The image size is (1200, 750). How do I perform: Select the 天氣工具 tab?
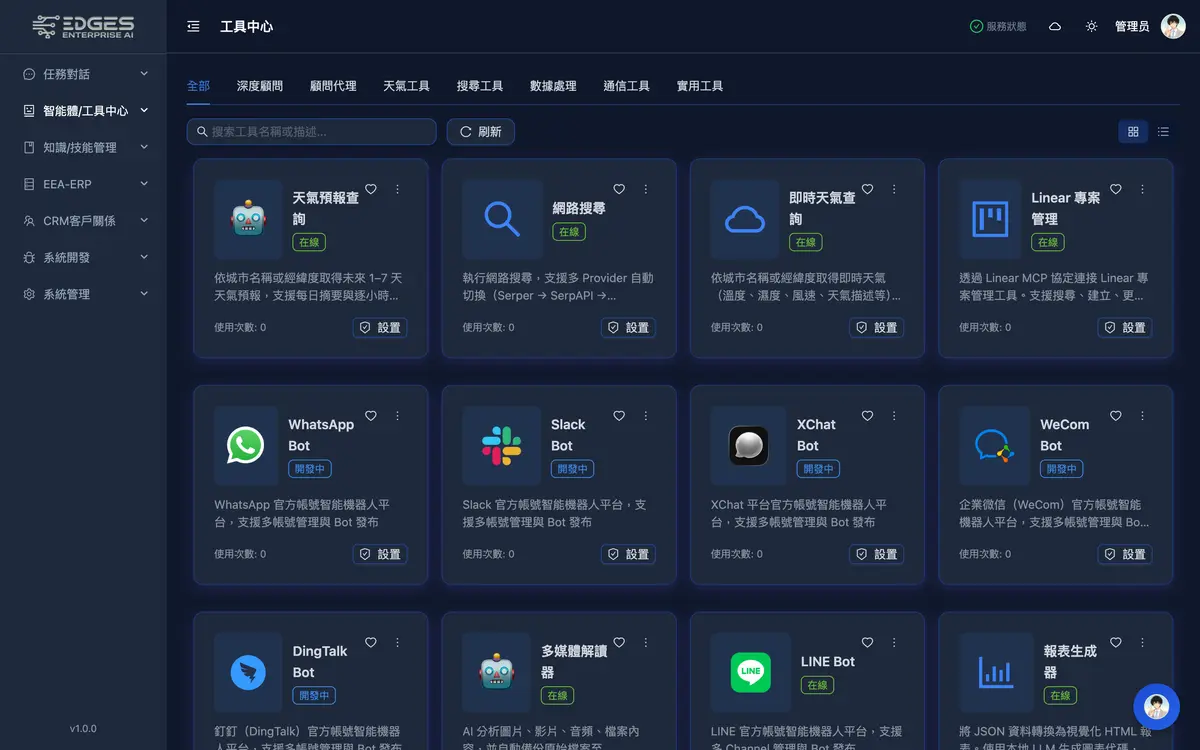(407, 86)
